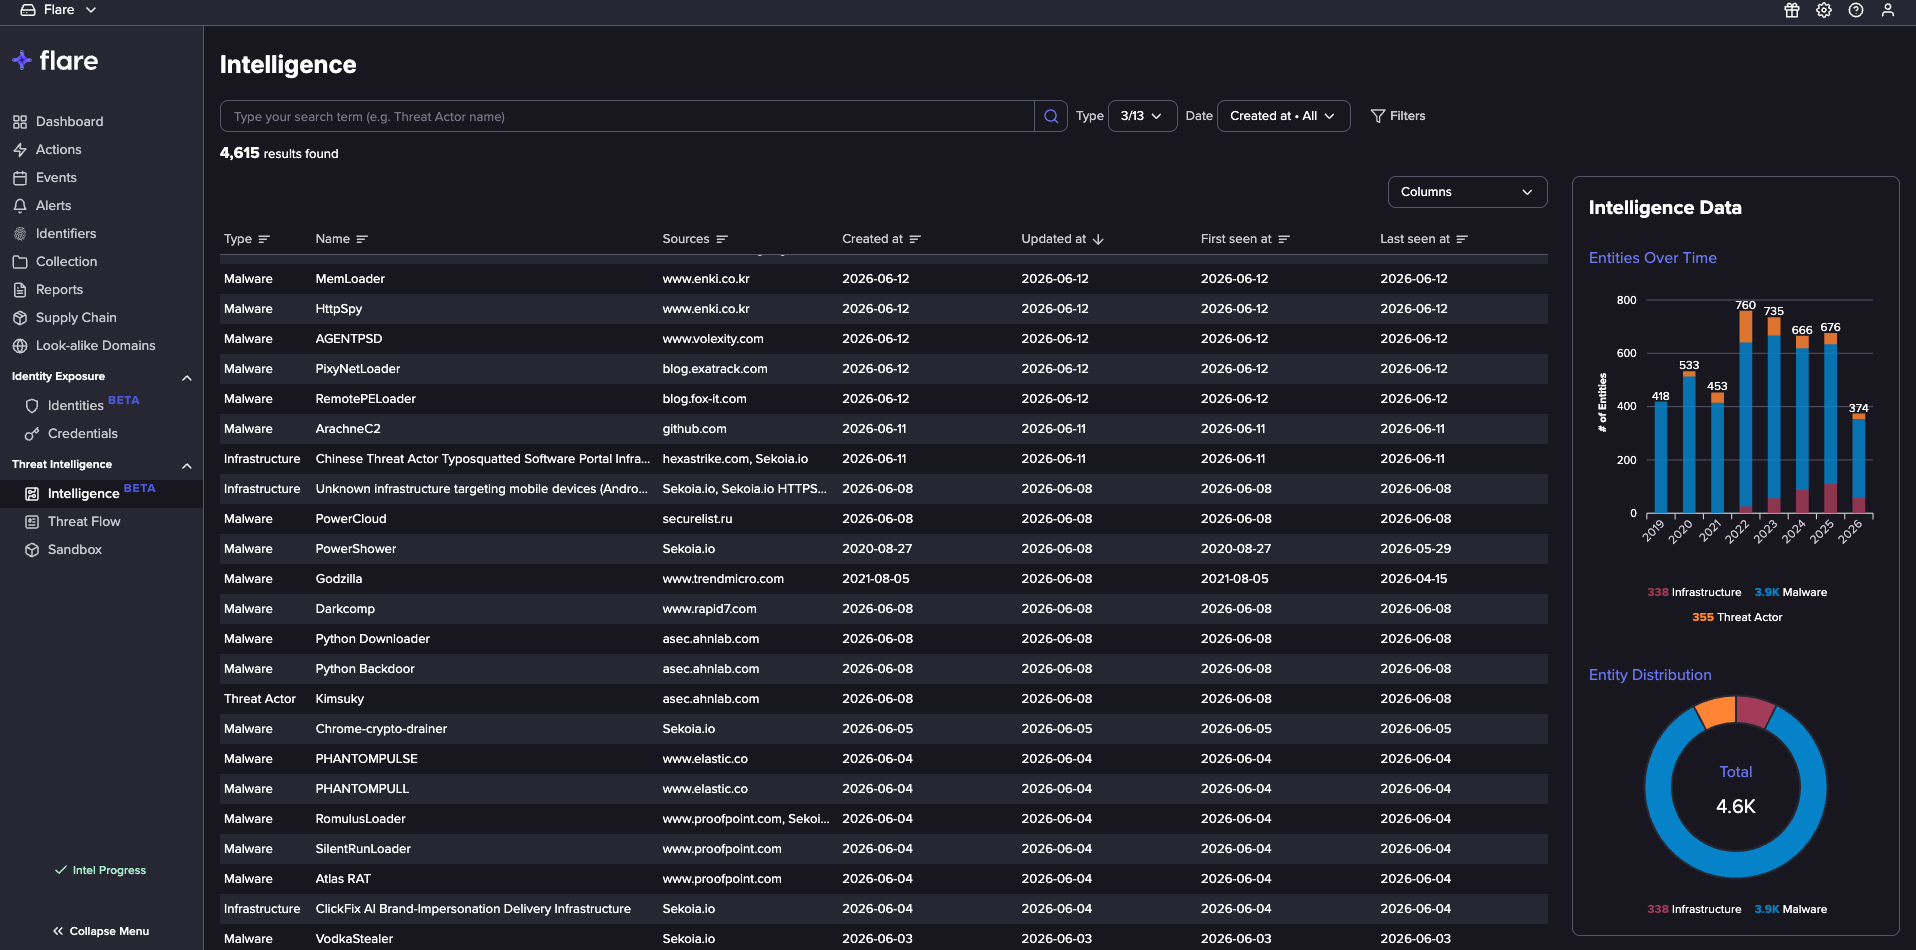Click the Reports document icon
The image size is (1916, 950).
(20, 290)
